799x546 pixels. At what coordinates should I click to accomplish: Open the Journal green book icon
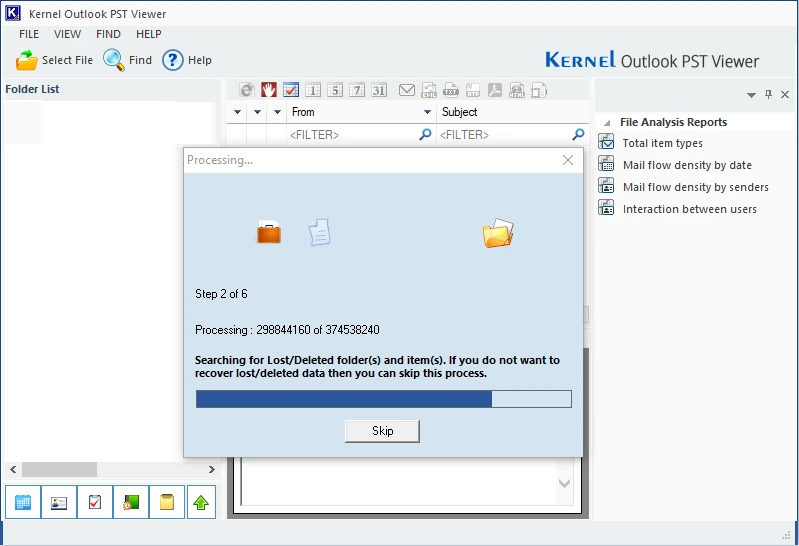(x=131, y=502)
